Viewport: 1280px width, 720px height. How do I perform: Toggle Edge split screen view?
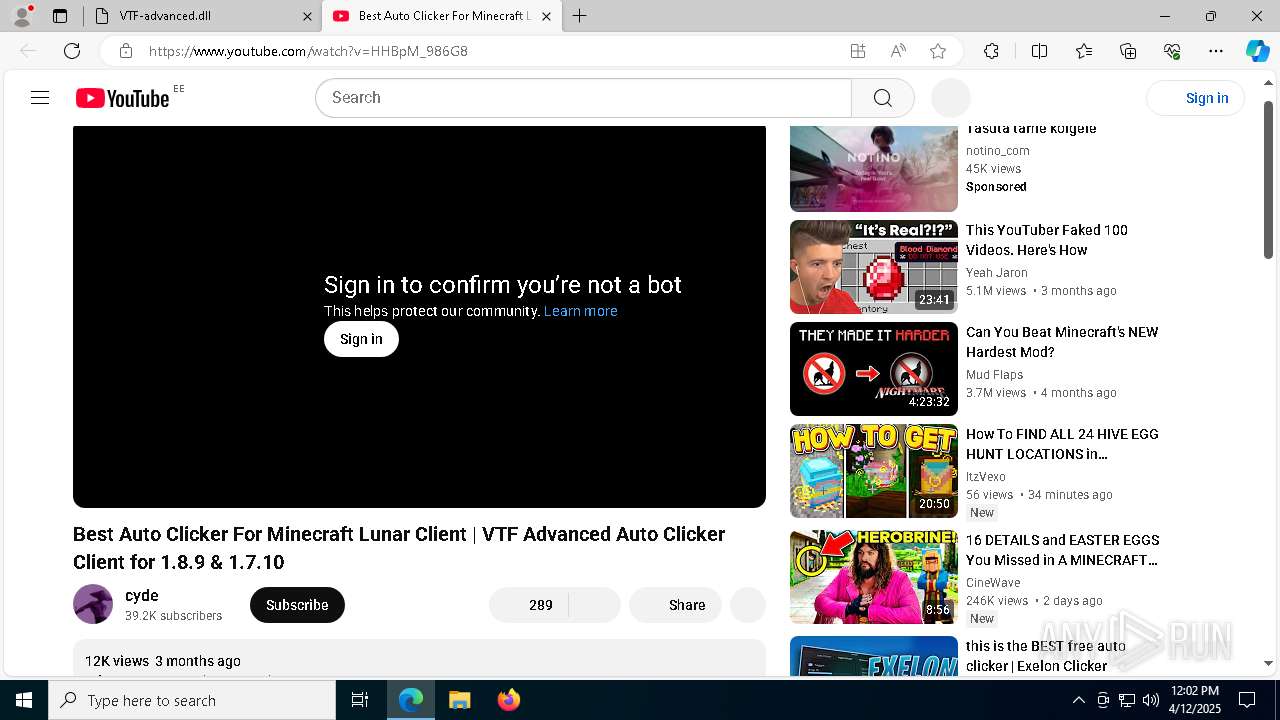(x=1039, y=51)
